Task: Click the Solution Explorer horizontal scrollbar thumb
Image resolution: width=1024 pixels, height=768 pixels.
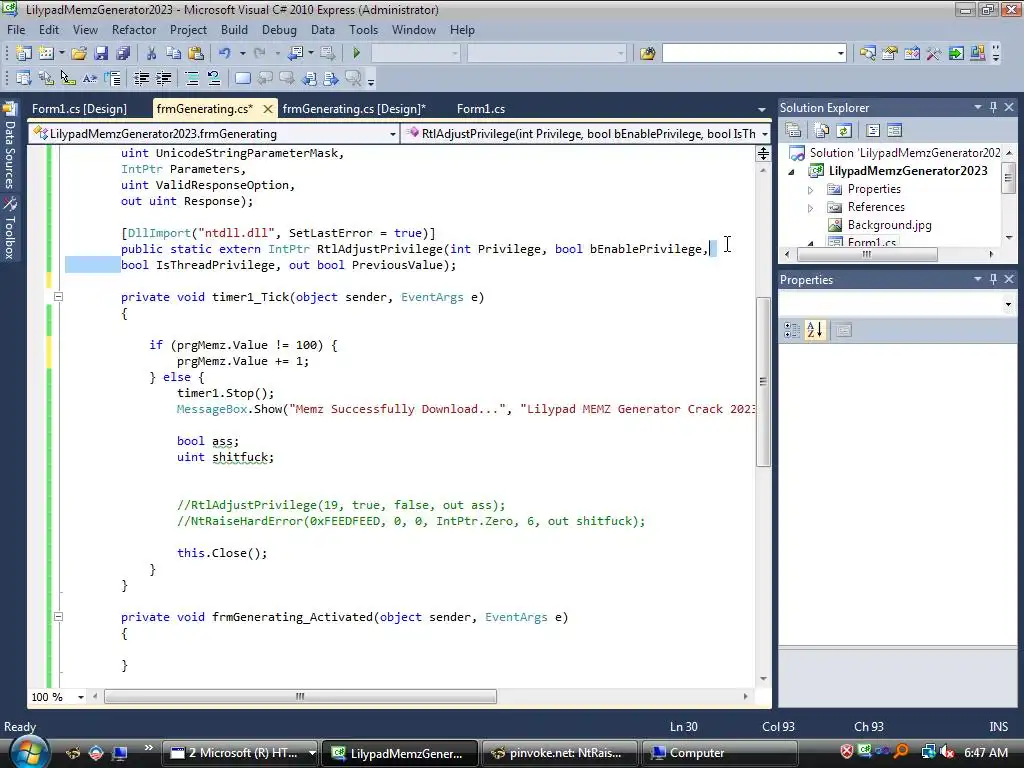Action: coord(867,254)
